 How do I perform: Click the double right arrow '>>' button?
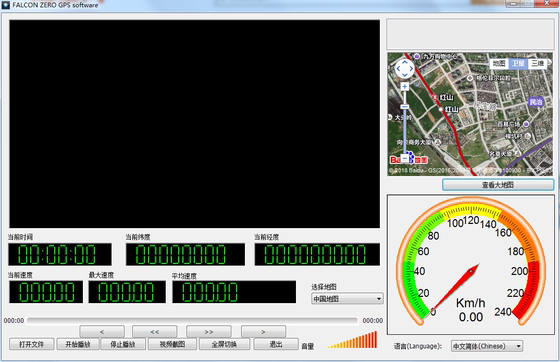pos(209,332)
